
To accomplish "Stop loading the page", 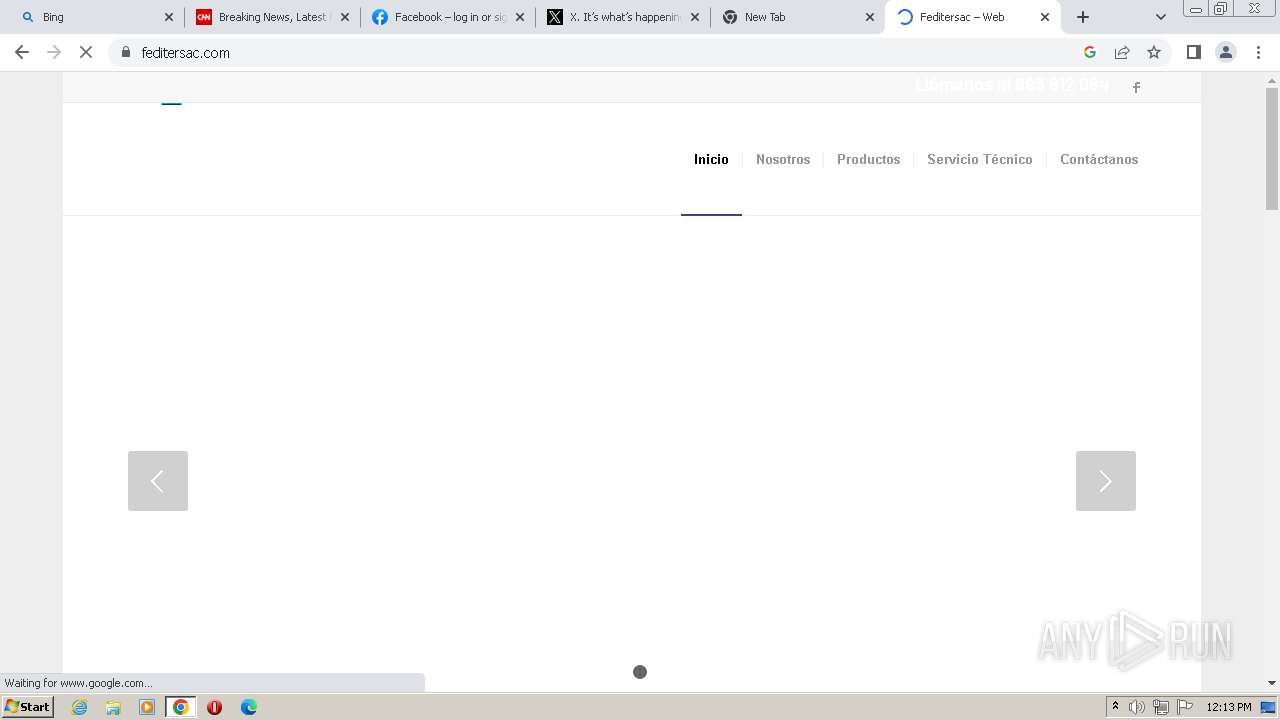I will point(86,52).
